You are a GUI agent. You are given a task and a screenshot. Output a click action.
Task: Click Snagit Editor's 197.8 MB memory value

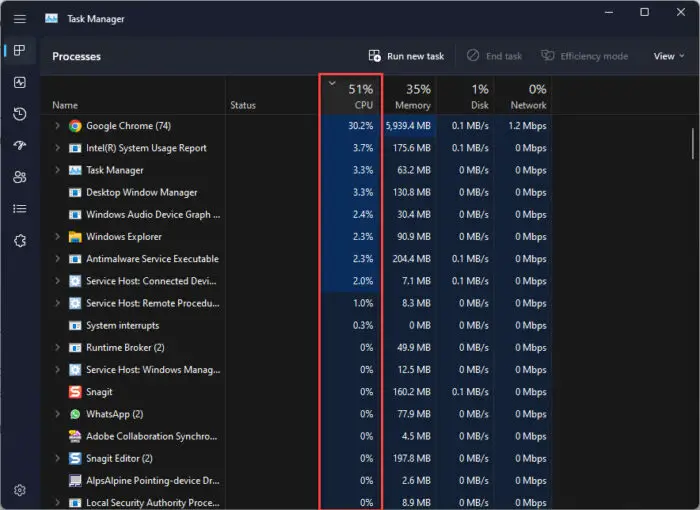pyautogui.click(x=412, y=458)
